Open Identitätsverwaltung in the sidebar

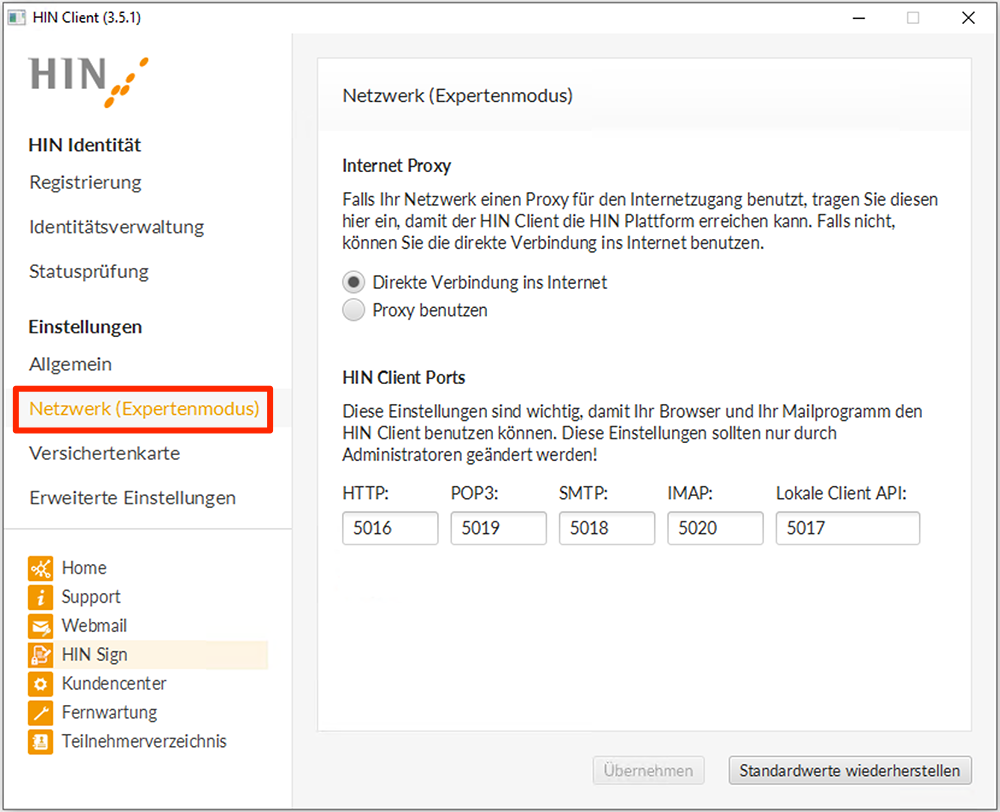tap(117, 227)
